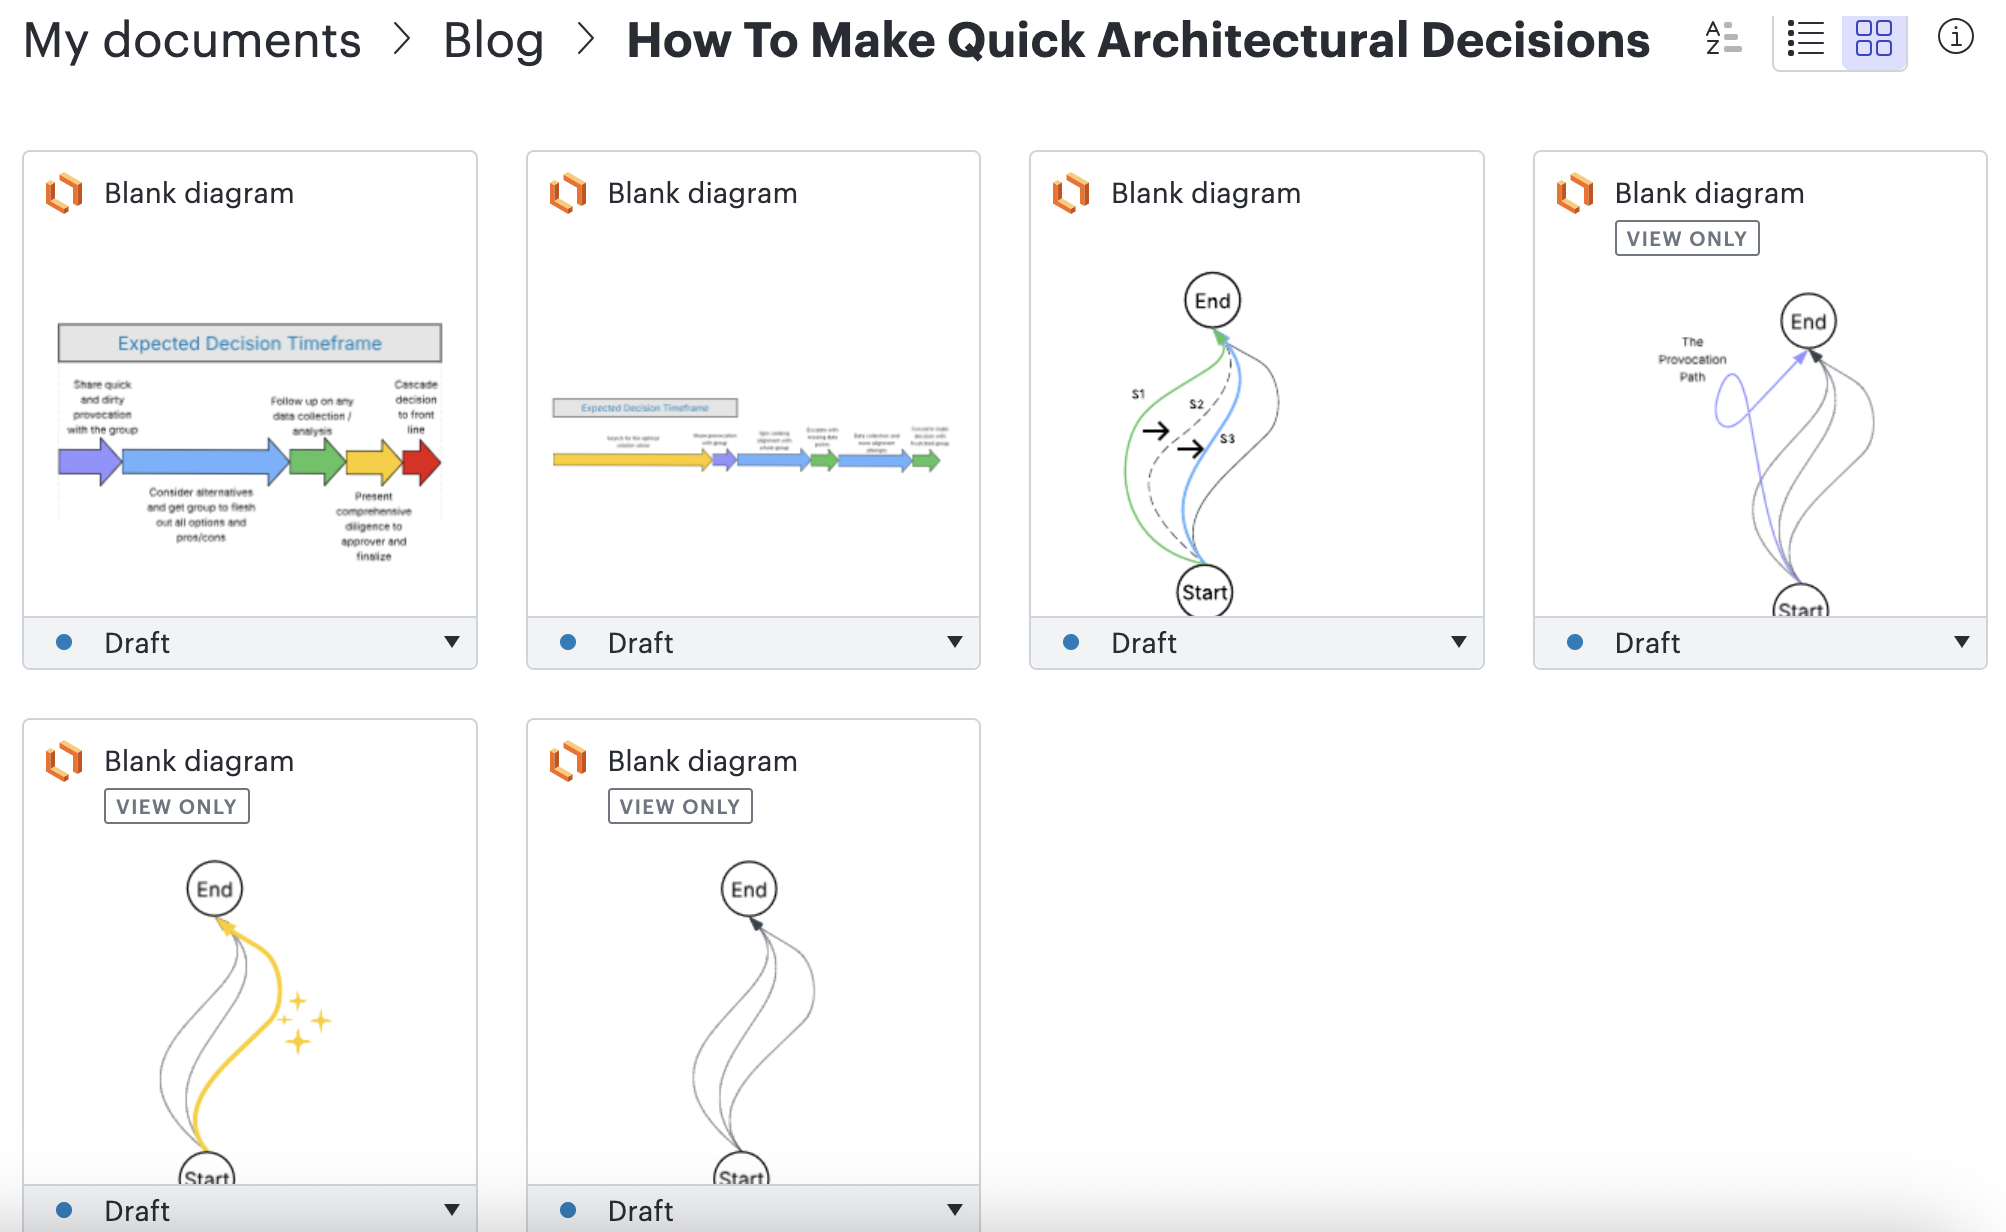Click Lucidchart icon on Provocation Path card
This screenshot has height=1232, width=2006.
click(1575, 193)
